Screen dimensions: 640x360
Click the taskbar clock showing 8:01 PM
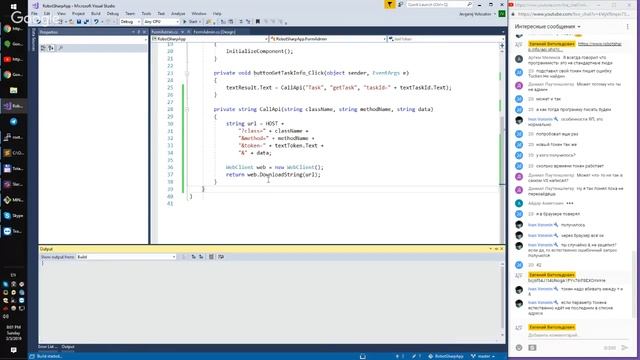(x=13, y=333)
